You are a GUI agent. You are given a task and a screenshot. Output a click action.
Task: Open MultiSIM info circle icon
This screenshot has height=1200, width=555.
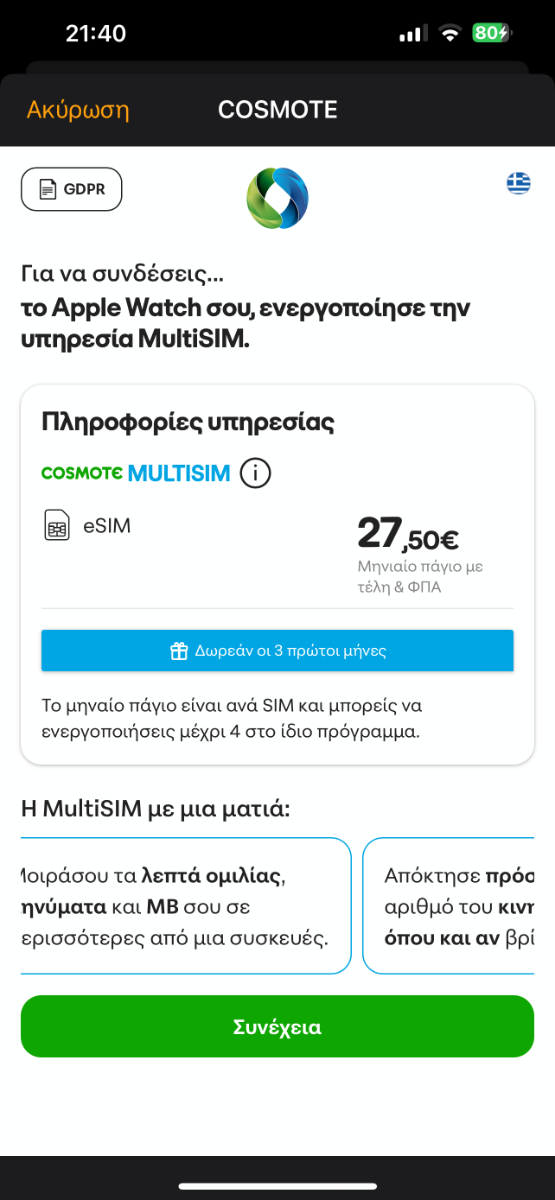click(x=256, y=472)
